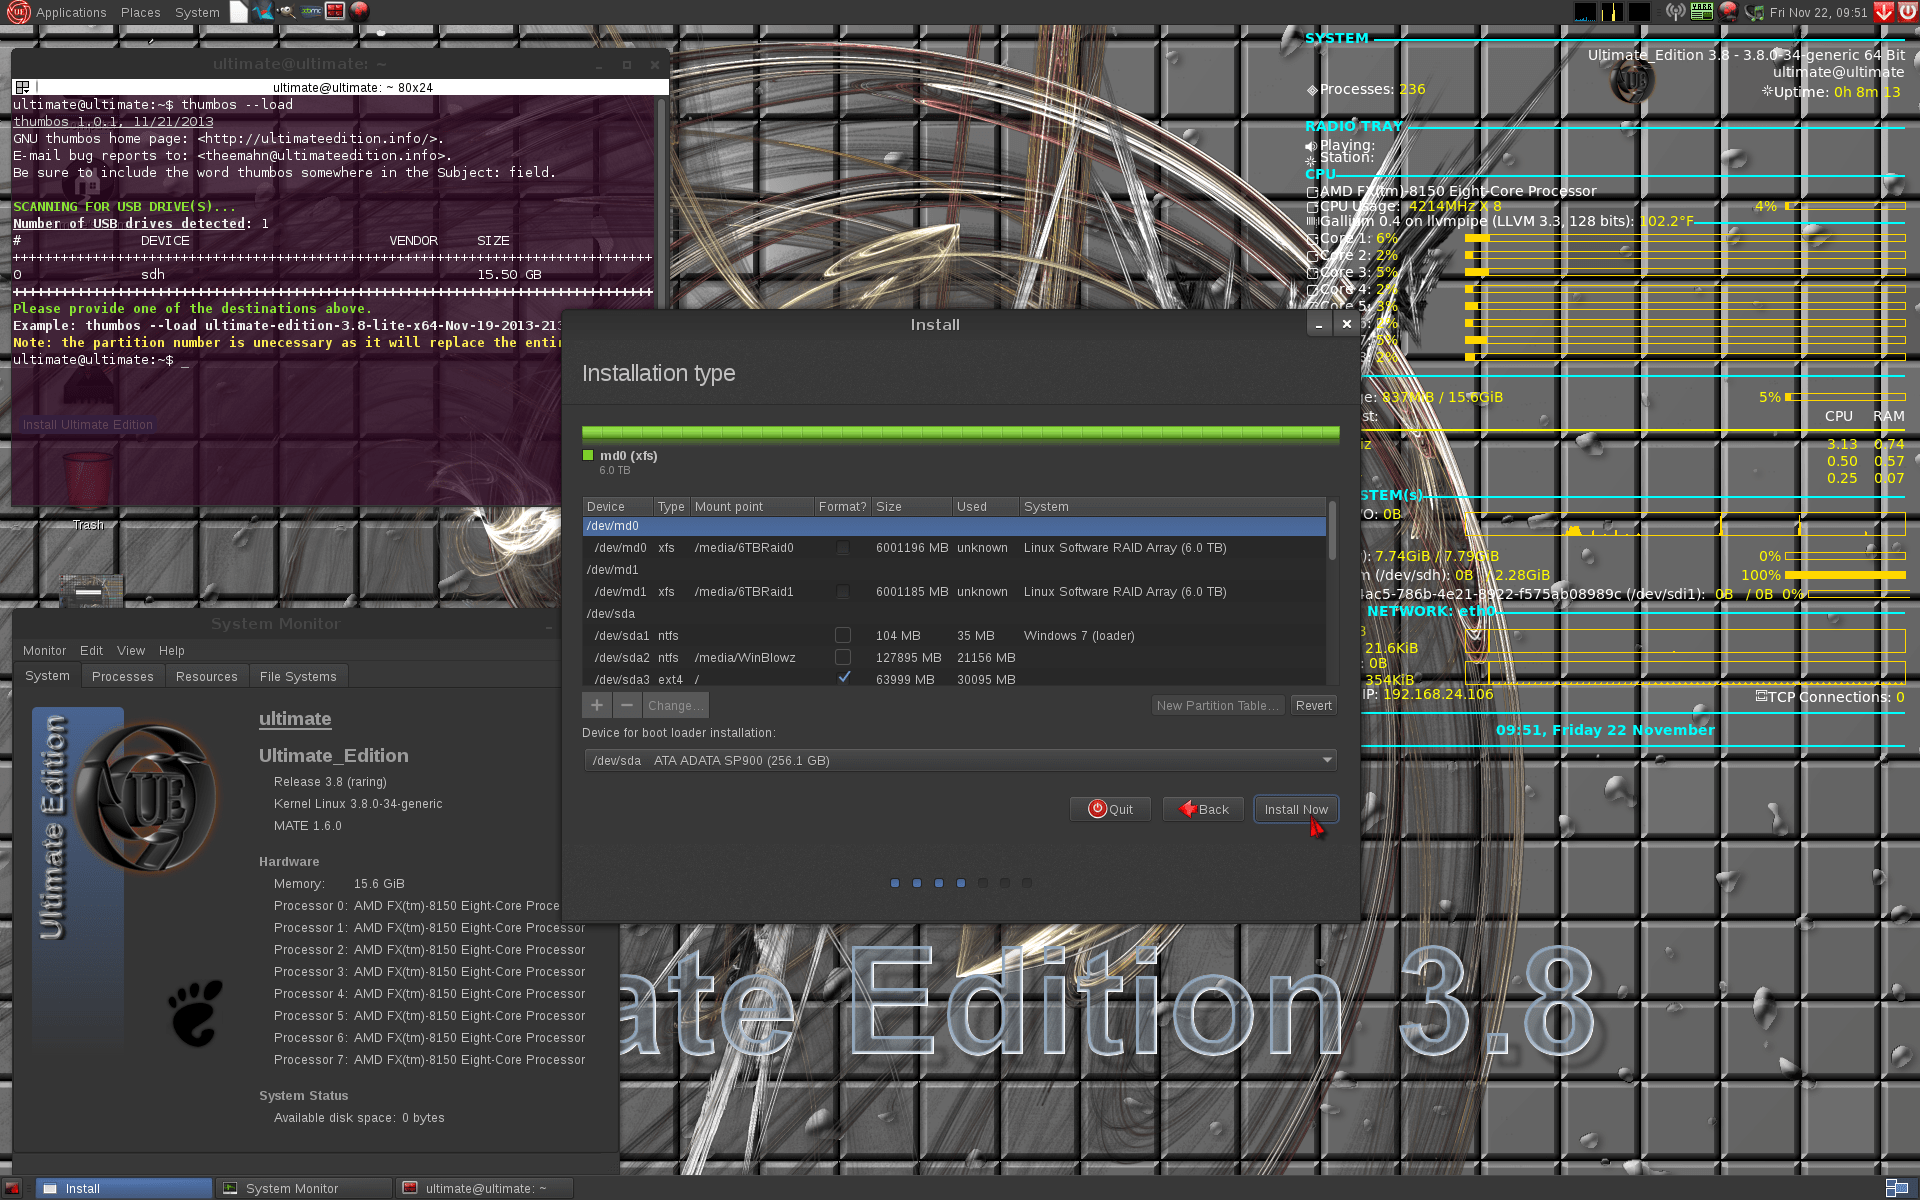The width and height of the screenshot is (1920, 1200).
Task: Open the XBMC launcher icon
Action: click(x=311, y=12)
